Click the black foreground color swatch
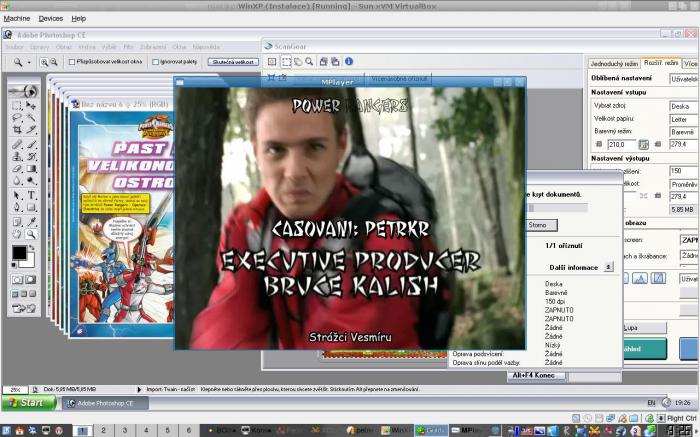The image size is (700, 437). pos(19,253)
